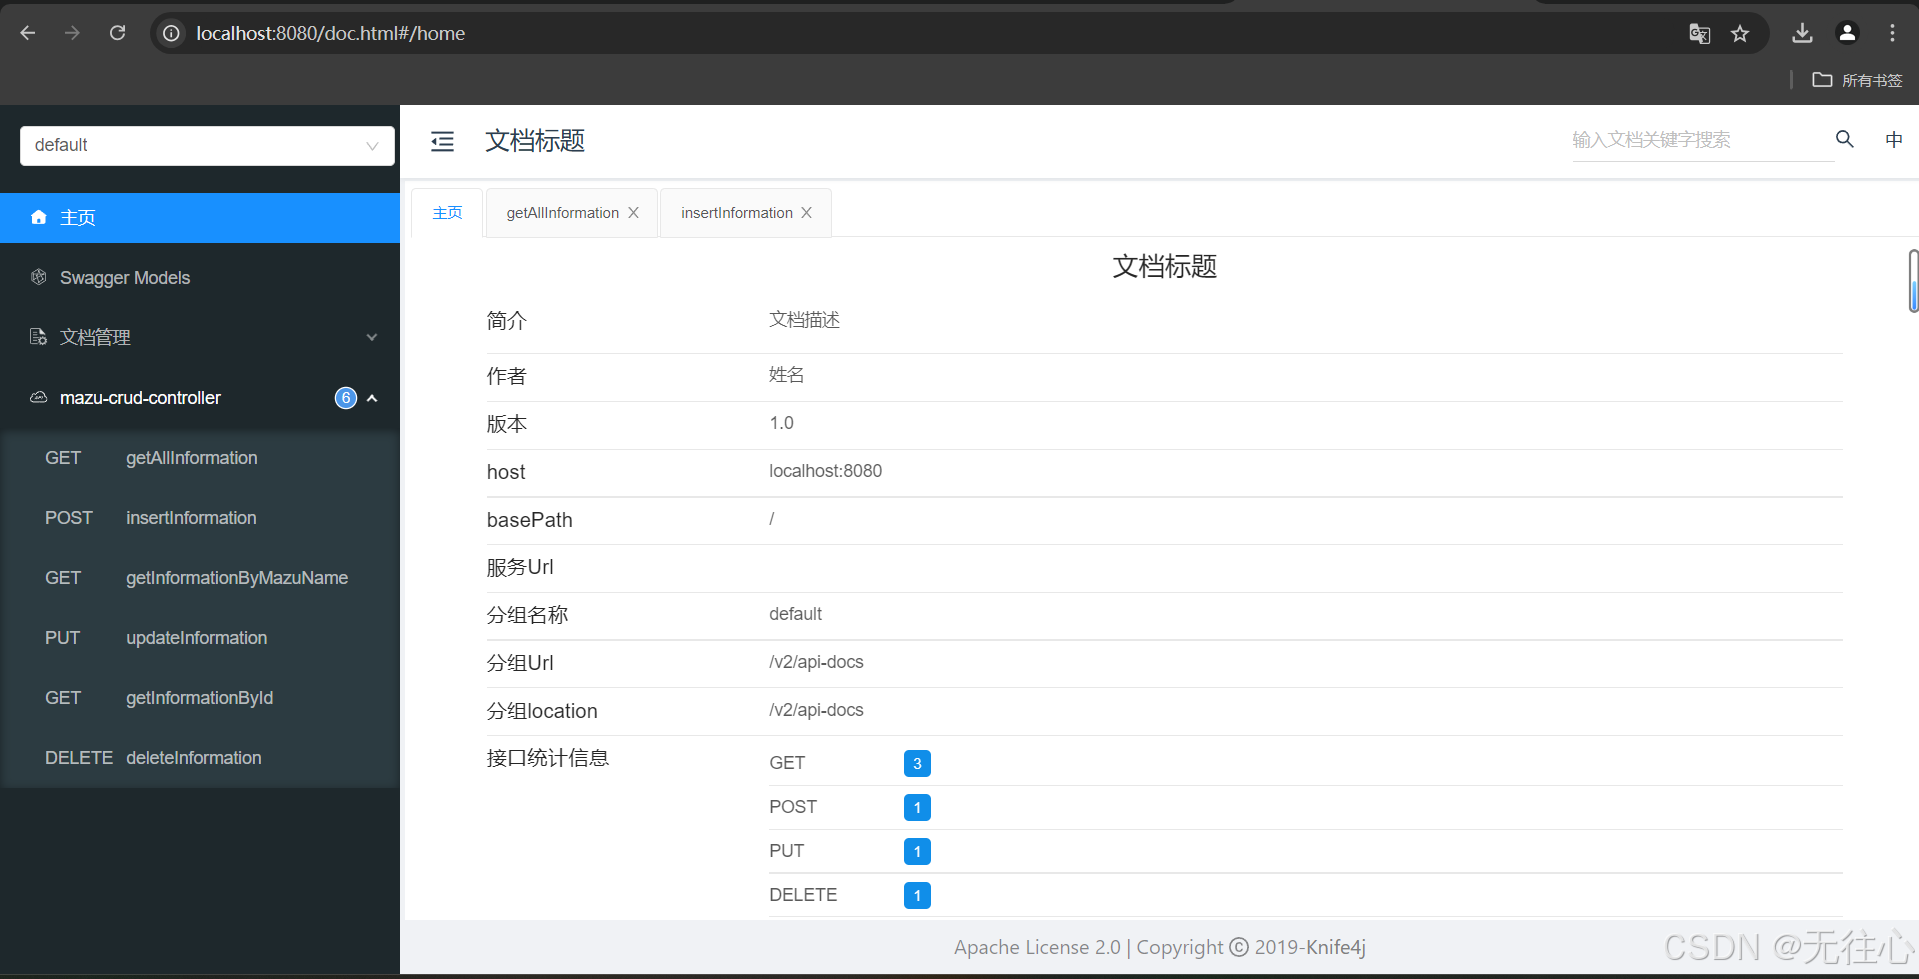Image resolution: width=1919 pixels, height=979 pixels.
Task: Open GET getInformationById endpoint
Action: point(200,698)
